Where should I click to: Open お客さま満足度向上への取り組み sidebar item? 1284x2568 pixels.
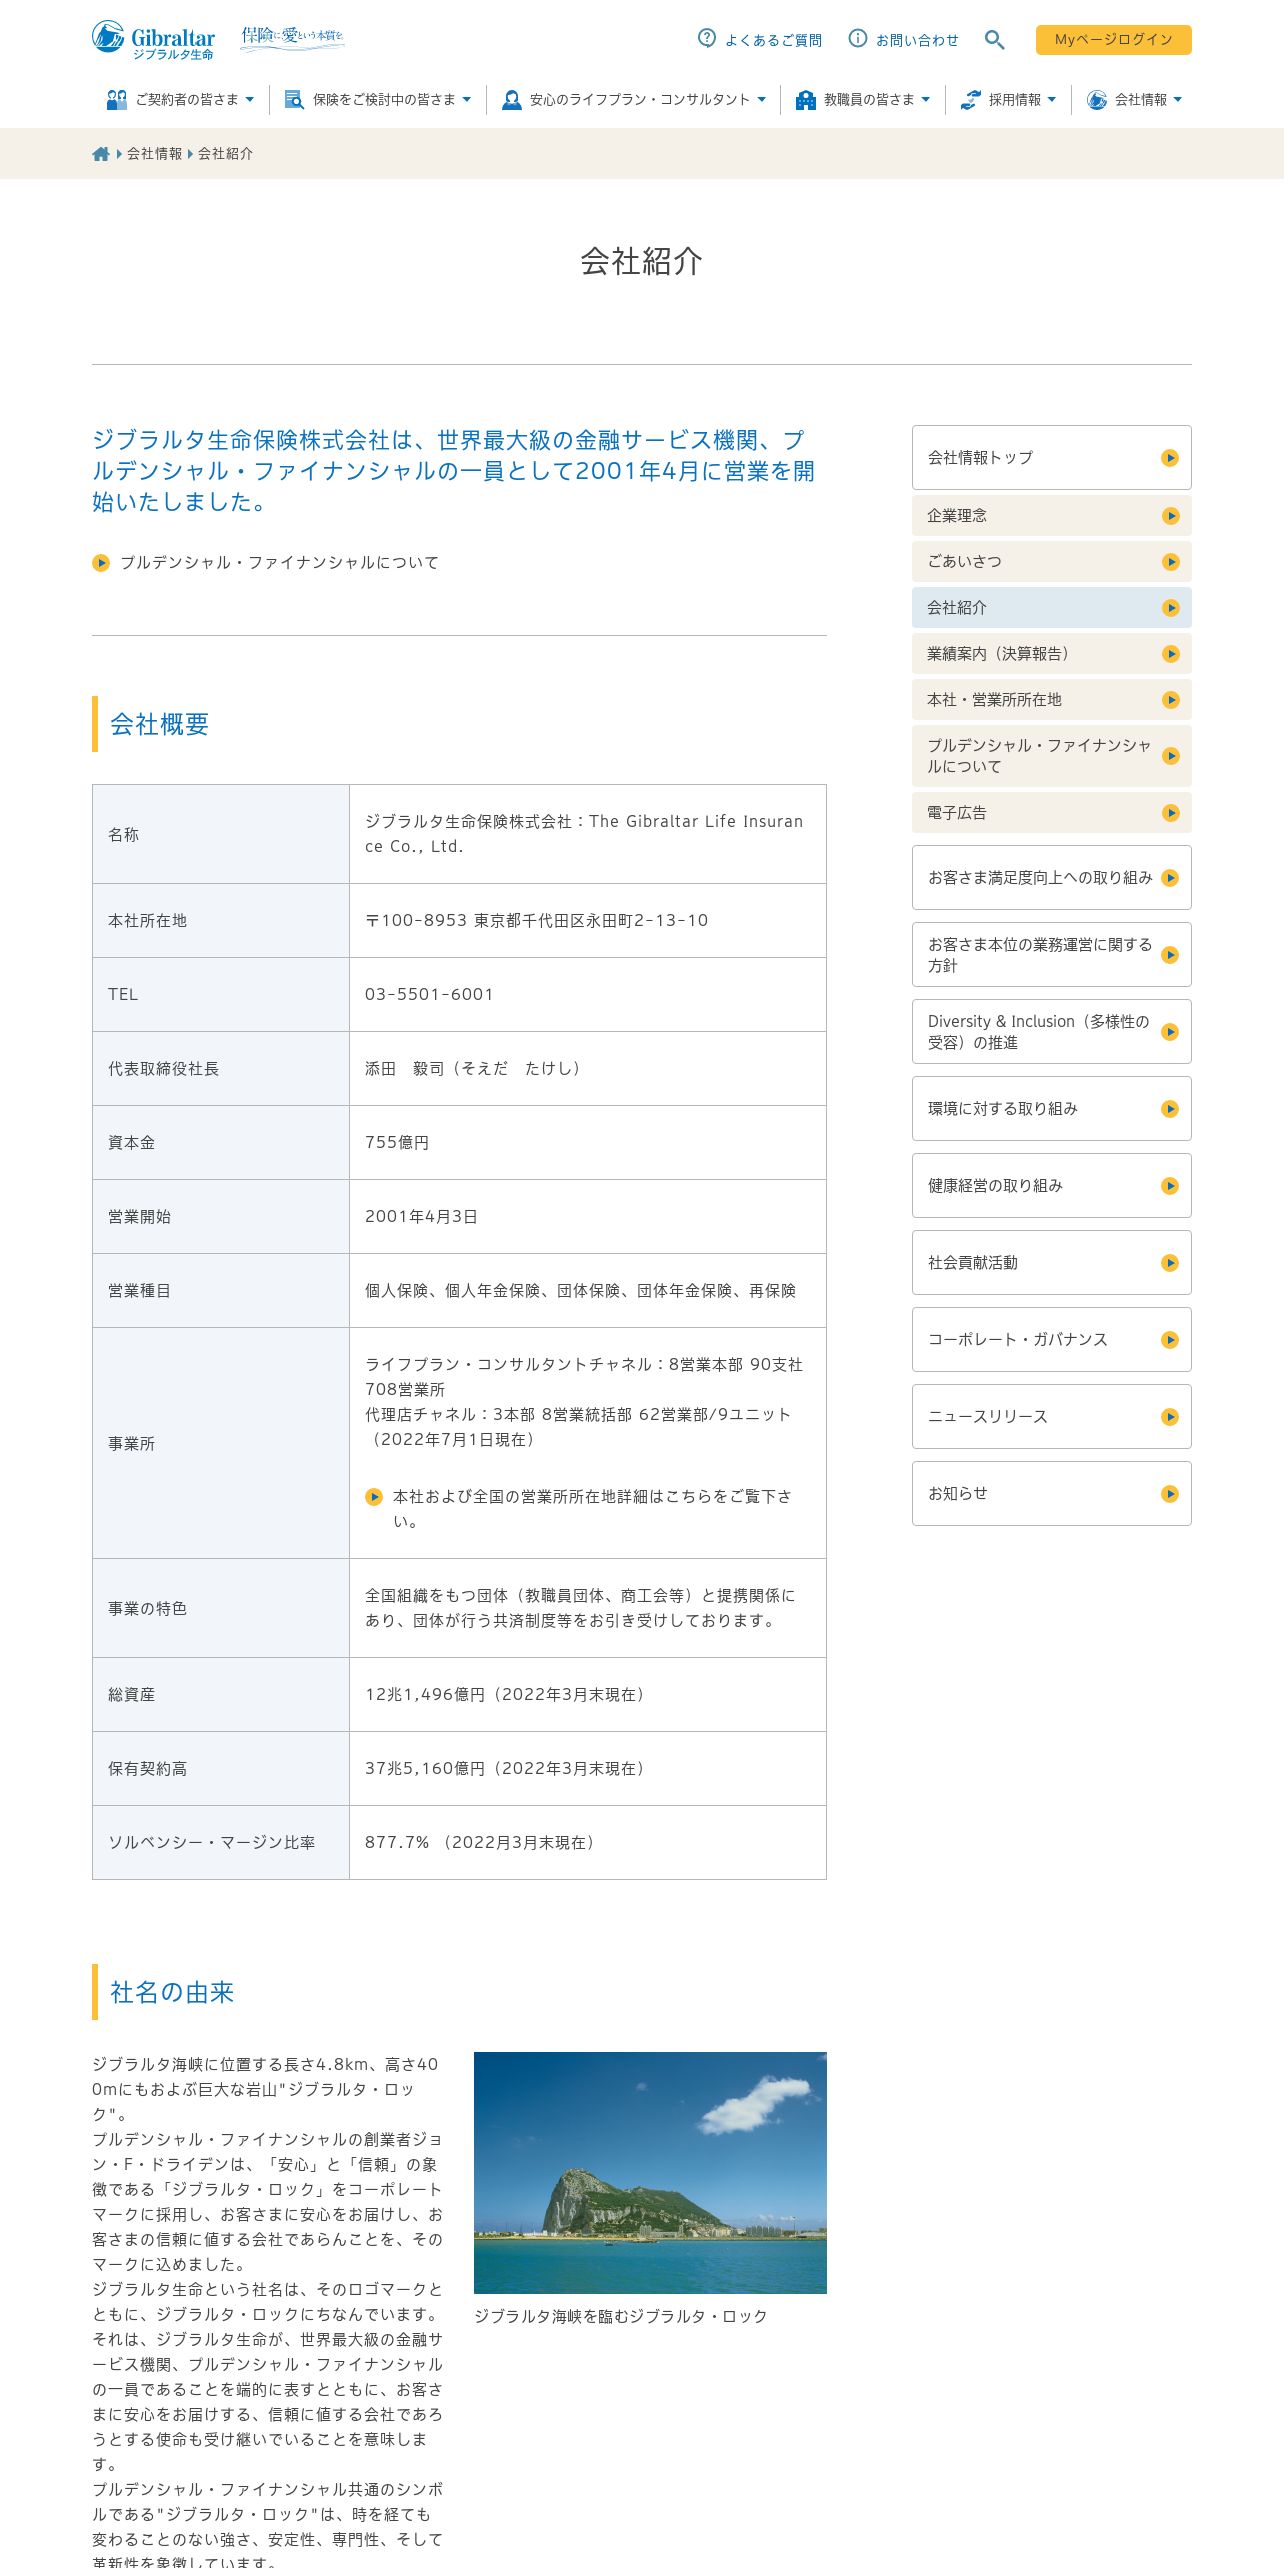click(1052, 877)
